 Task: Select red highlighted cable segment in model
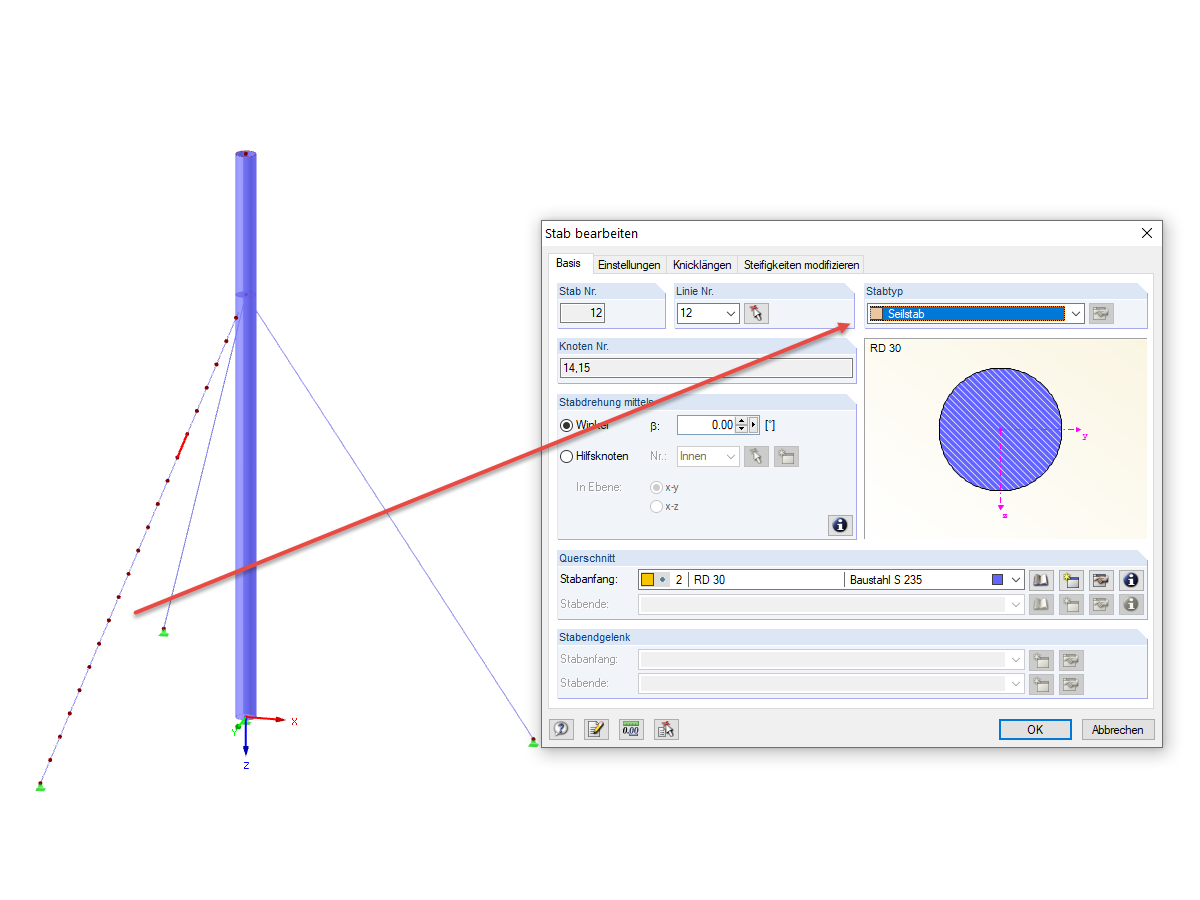183,445
